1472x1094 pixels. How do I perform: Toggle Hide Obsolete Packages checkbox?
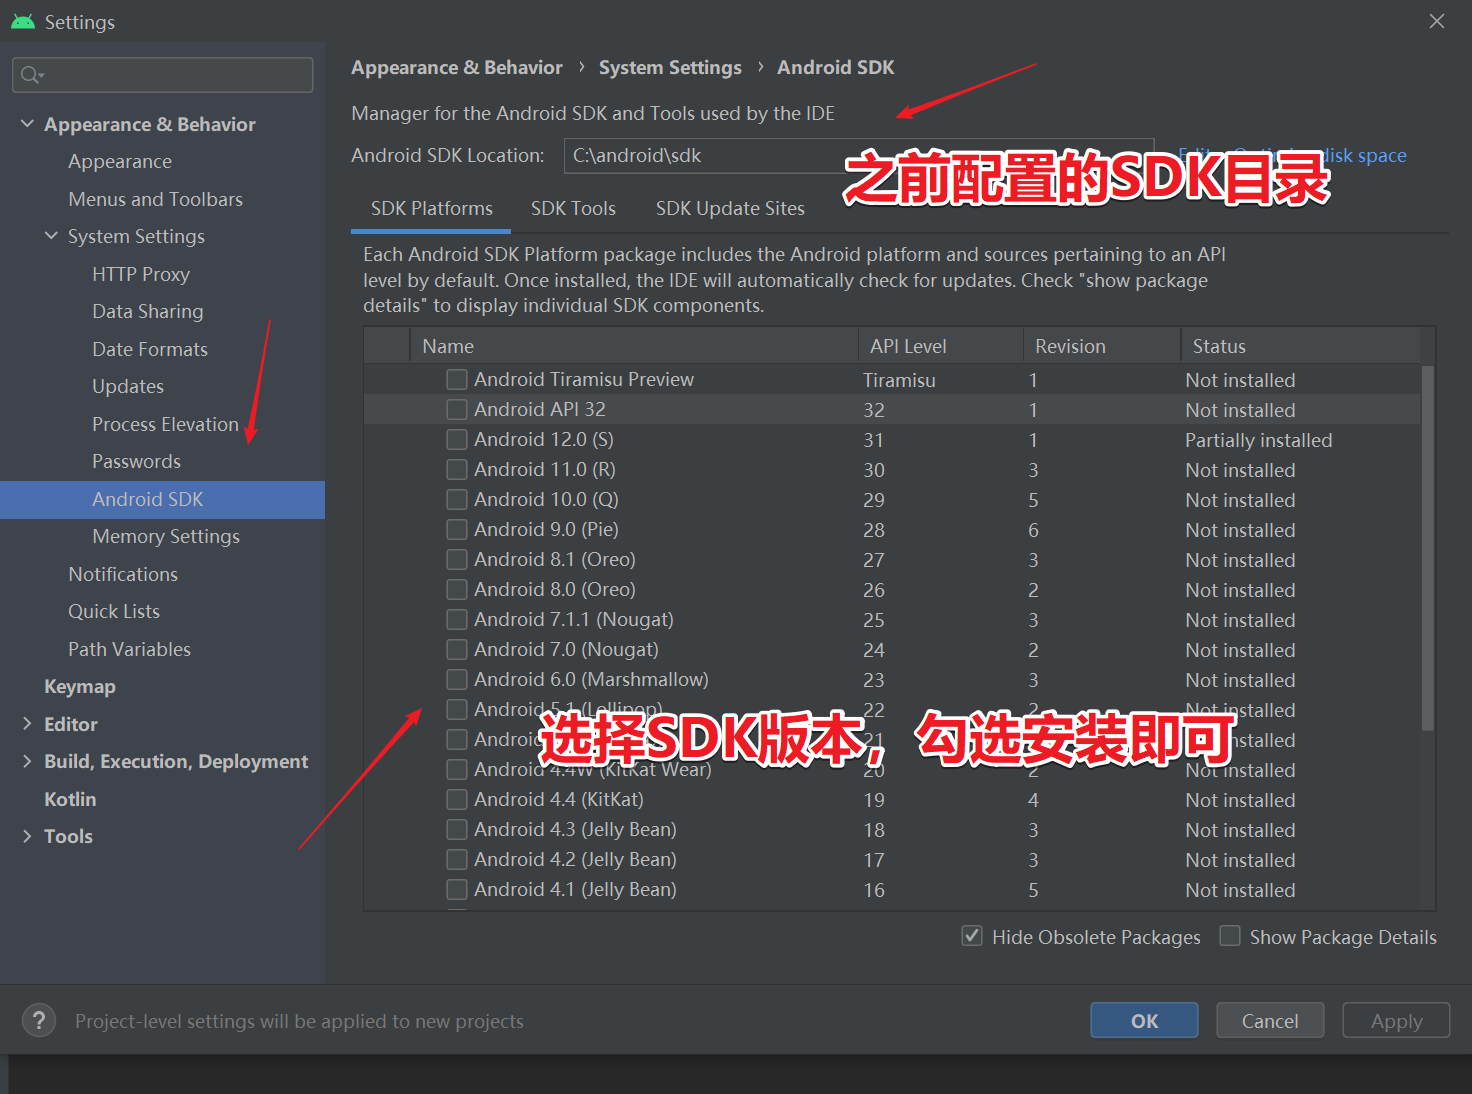click(x=972, y=936)
